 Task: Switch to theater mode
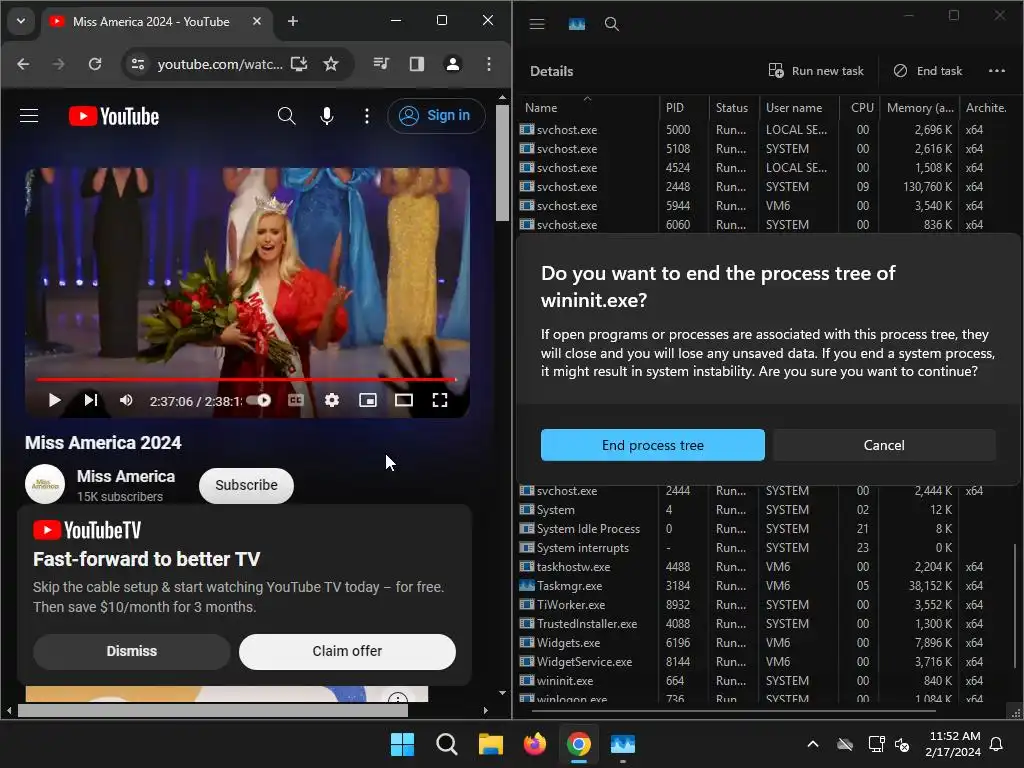click(x=404, y=400)
